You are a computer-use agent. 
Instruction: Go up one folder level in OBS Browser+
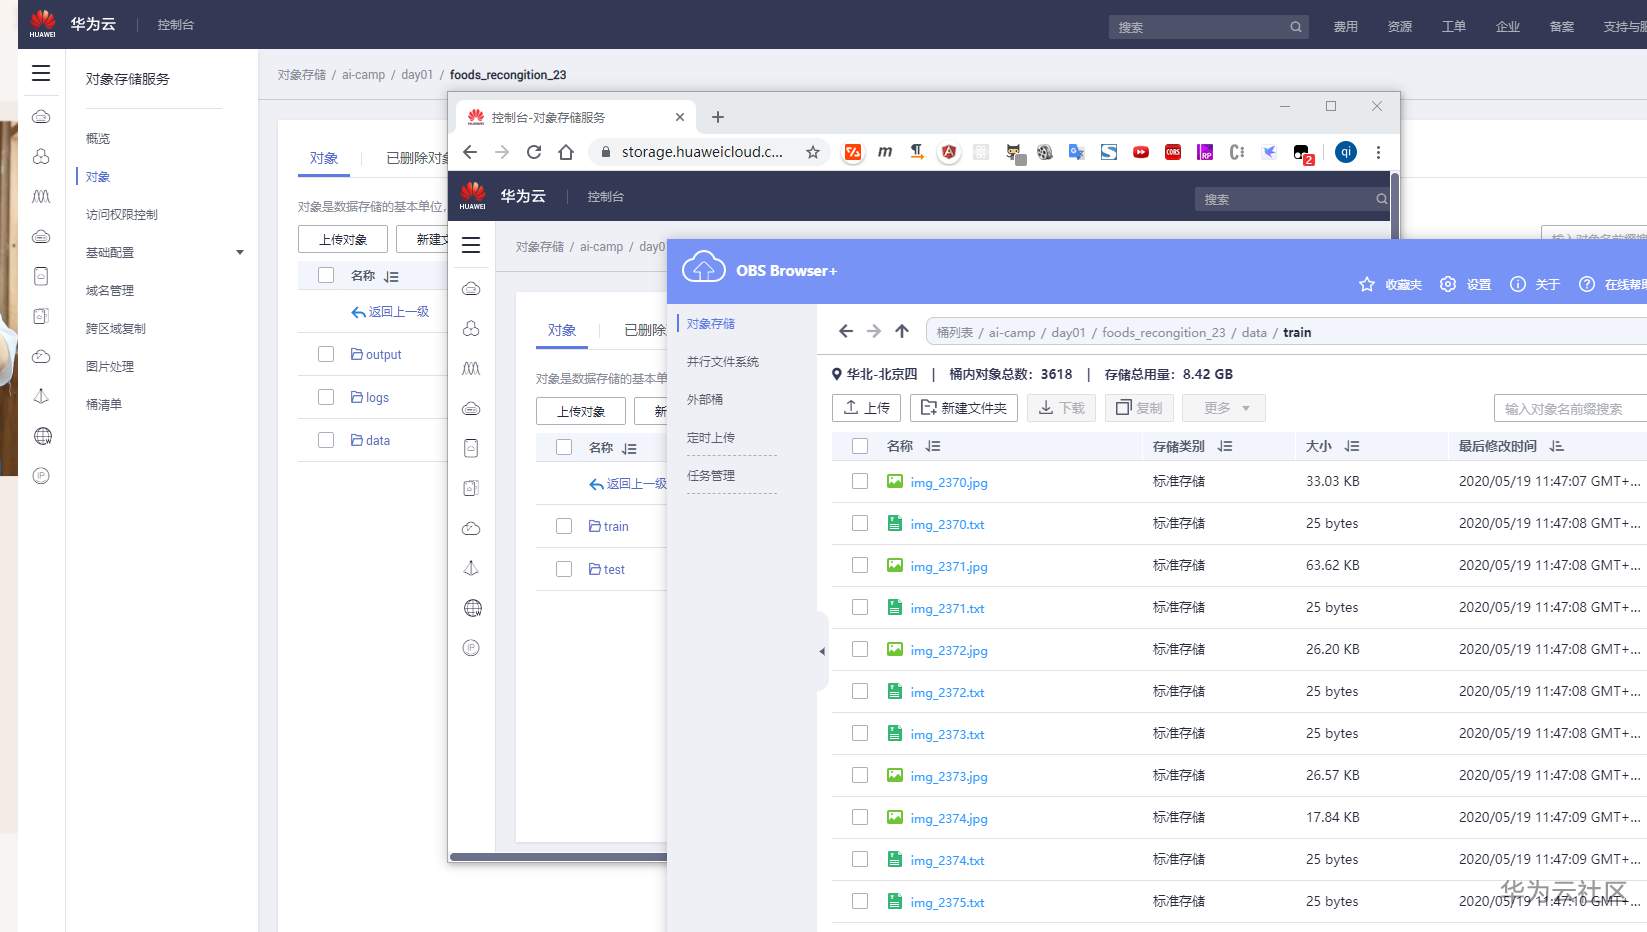pyautogui.click(x=902, y=331)
